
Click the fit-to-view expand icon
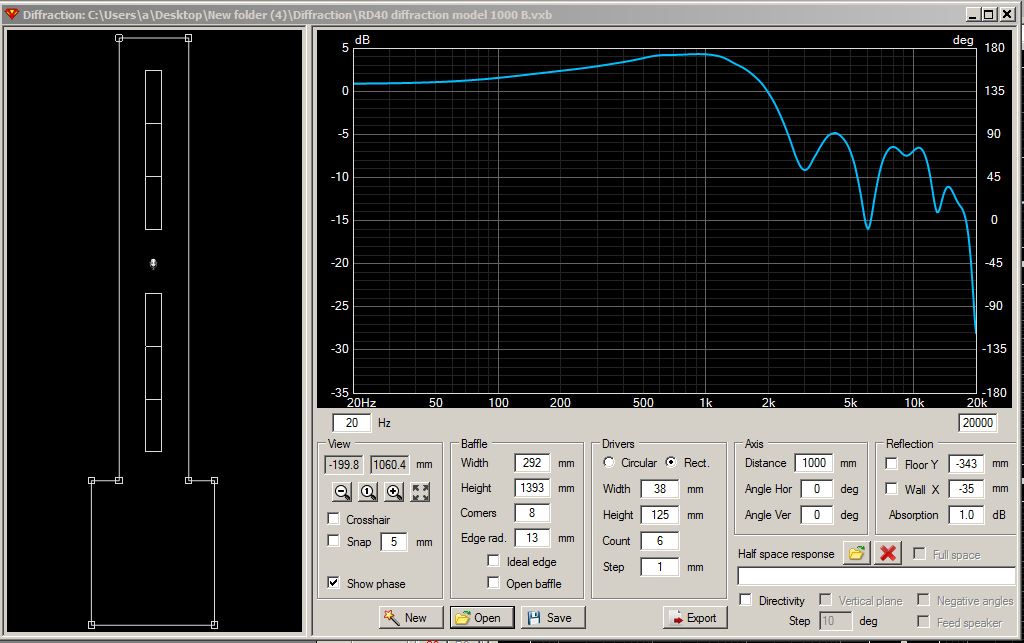(421, 492)
